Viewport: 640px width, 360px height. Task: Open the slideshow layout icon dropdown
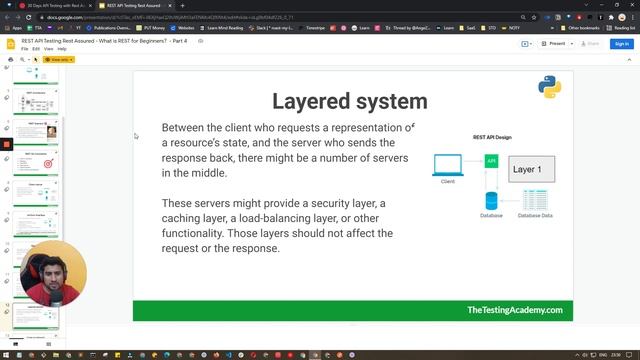click(527, 44)
